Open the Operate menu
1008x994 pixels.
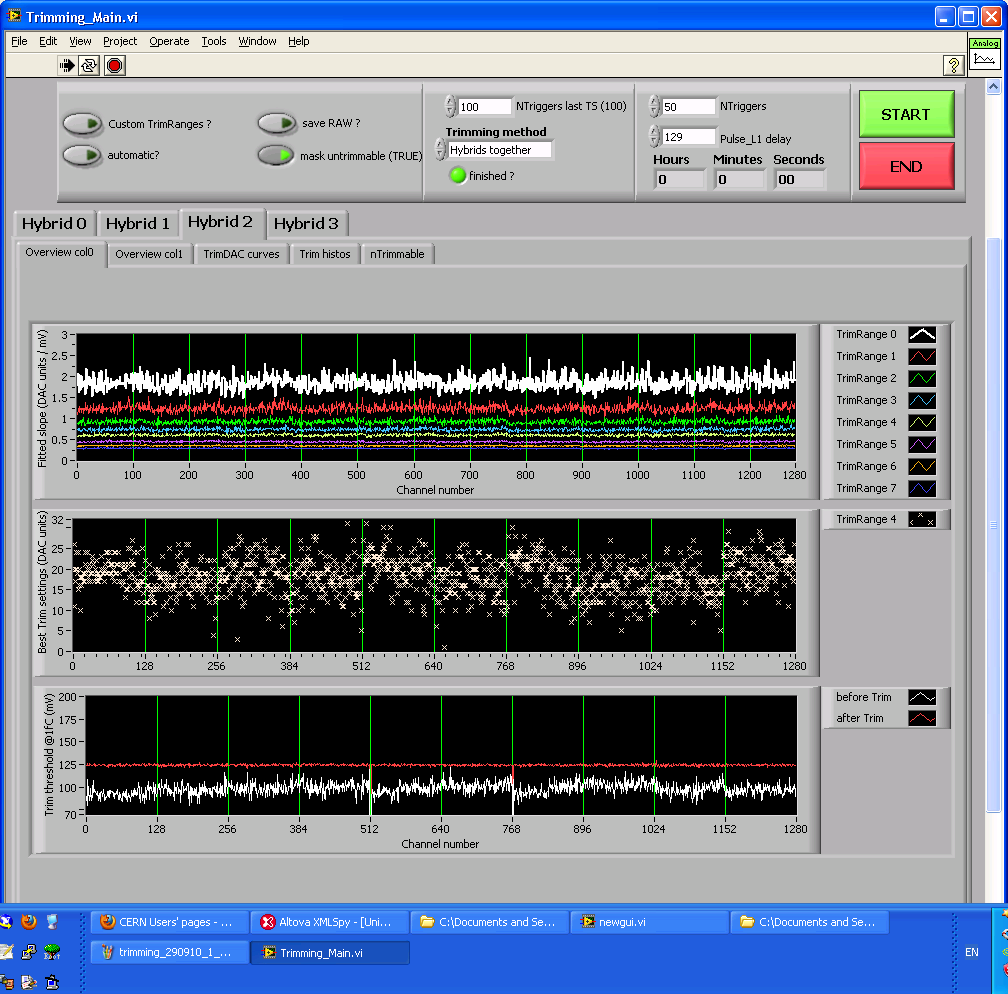(169, 41)
